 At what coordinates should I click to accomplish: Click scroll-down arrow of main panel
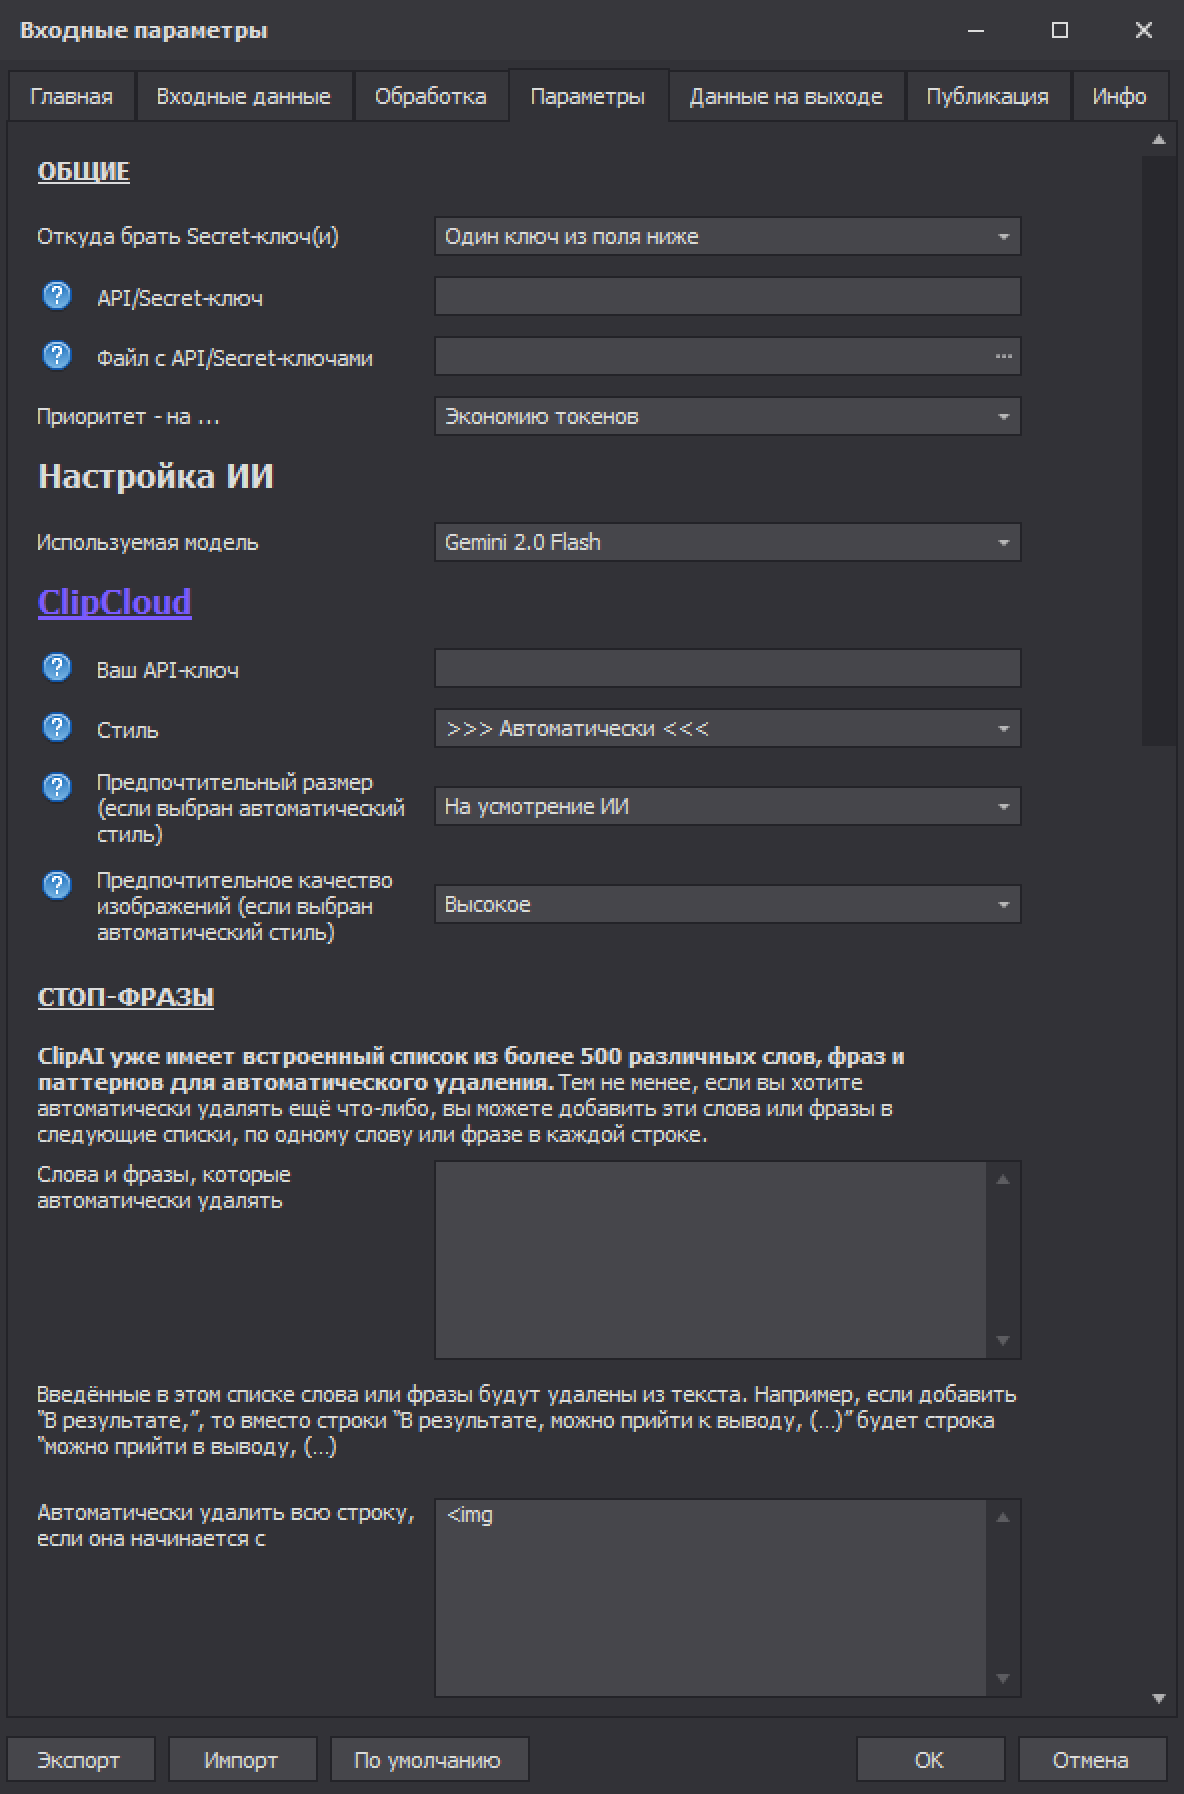pyautogui.click(x=1159, y=1698)
